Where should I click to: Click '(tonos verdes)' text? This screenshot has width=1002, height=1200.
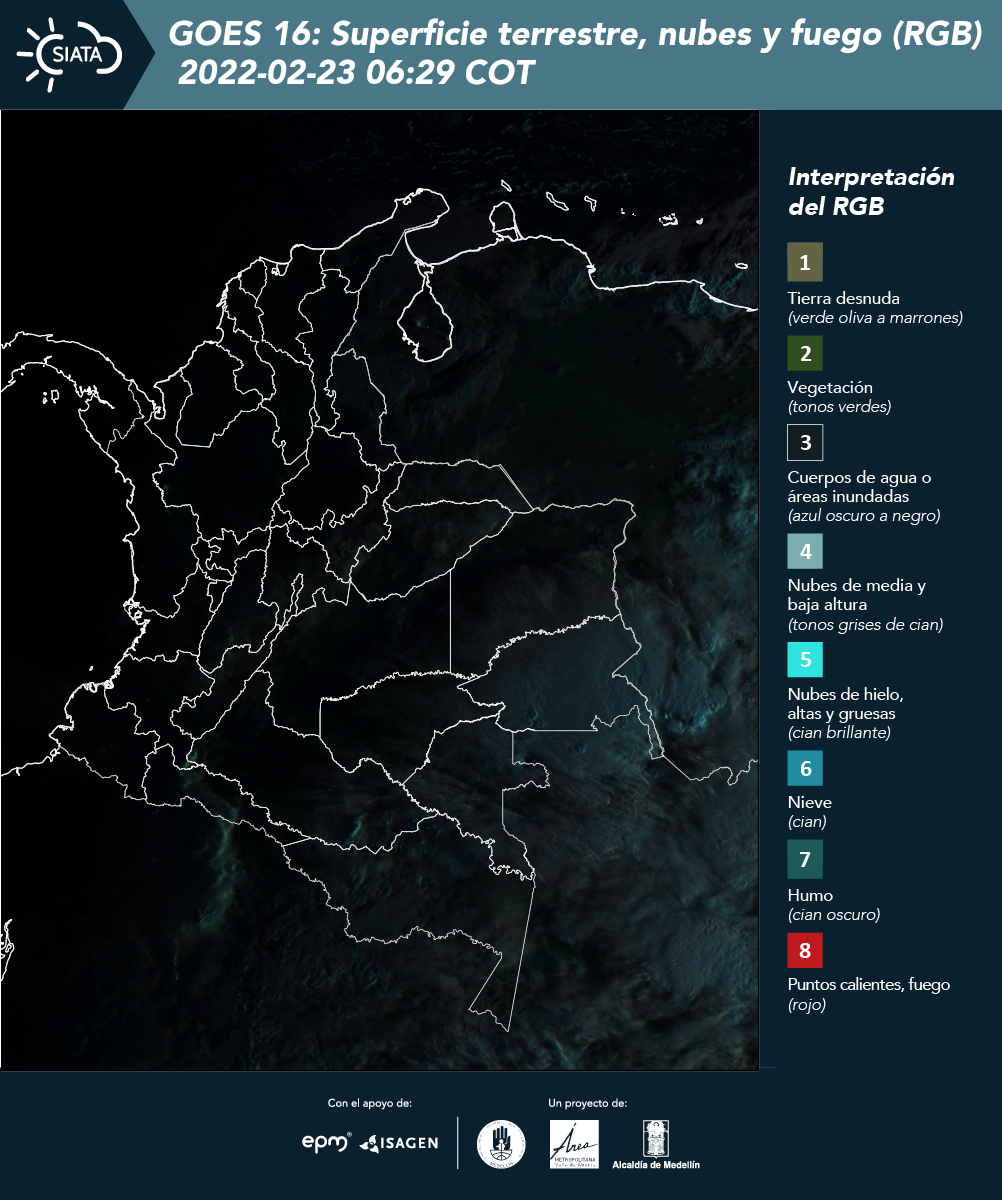(839, 407)
